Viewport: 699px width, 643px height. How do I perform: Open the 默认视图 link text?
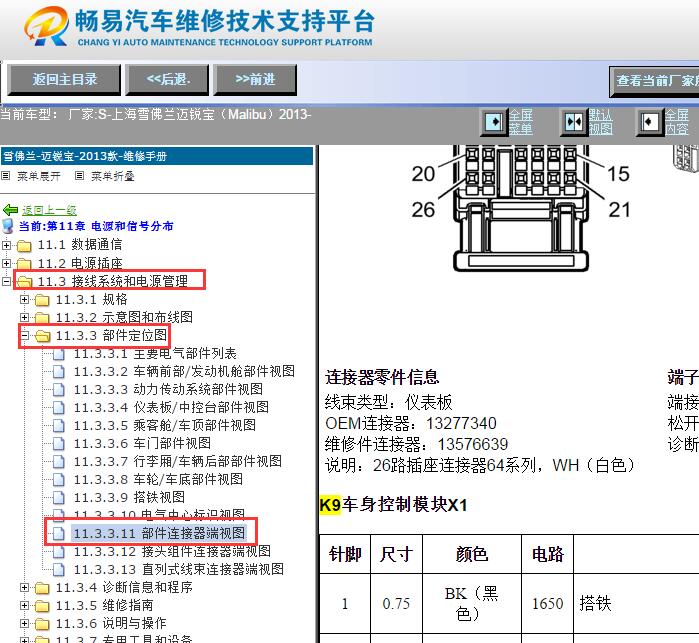pos(600,122)
